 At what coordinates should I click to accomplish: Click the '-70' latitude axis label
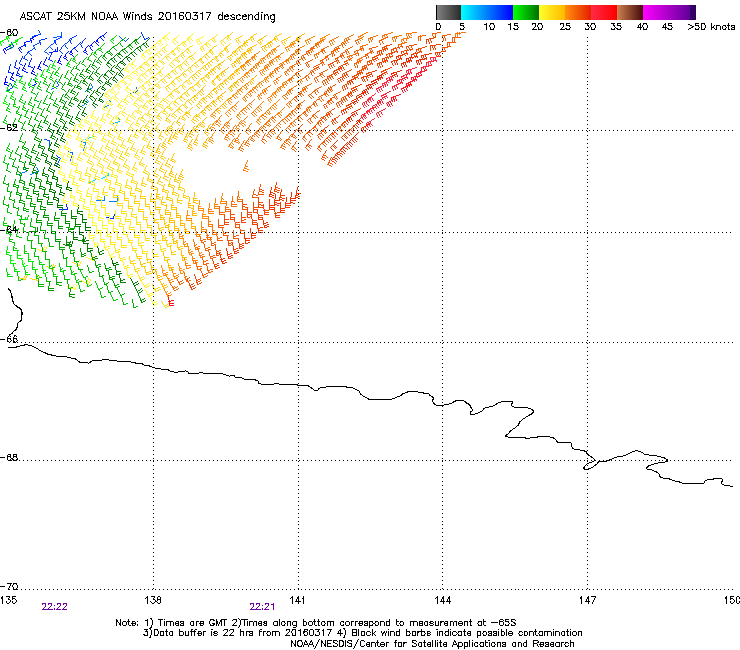pos(9,586)
